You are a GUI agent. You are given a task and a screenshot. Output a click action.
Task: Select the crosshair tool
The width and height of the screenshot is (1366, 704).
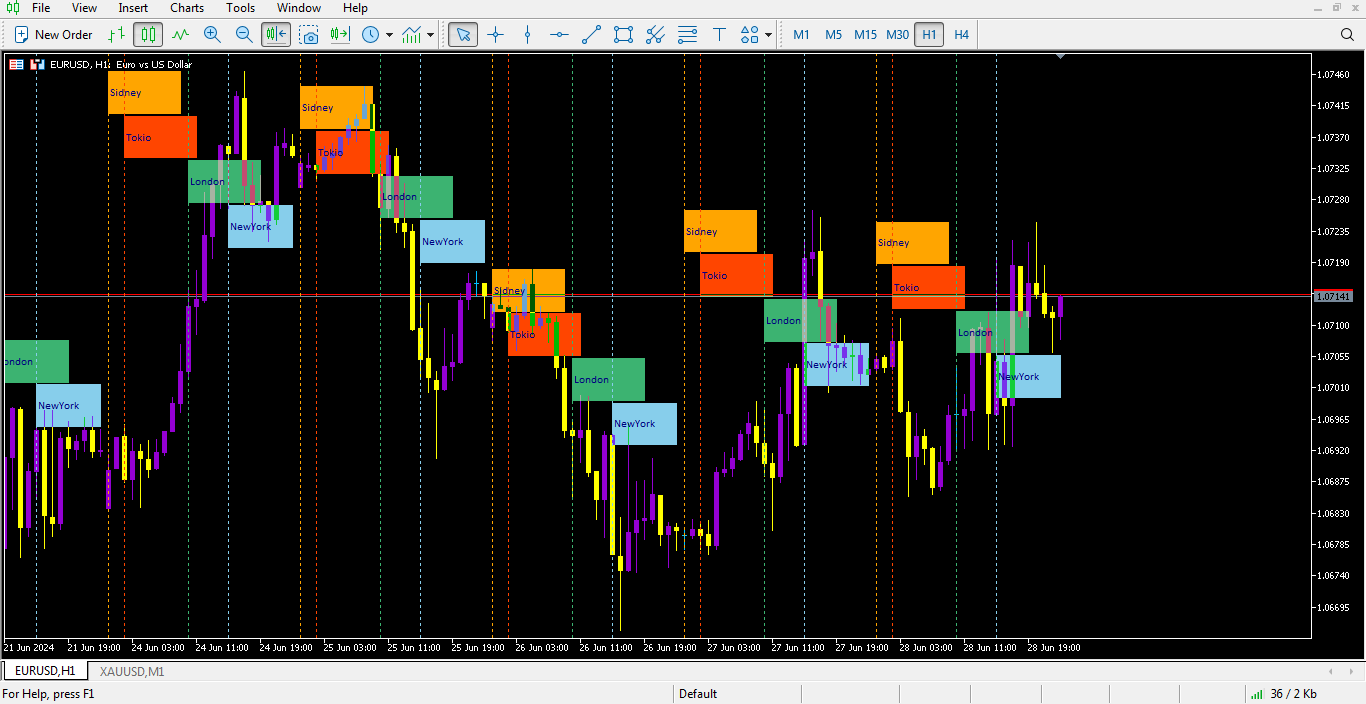pos(495,35)
